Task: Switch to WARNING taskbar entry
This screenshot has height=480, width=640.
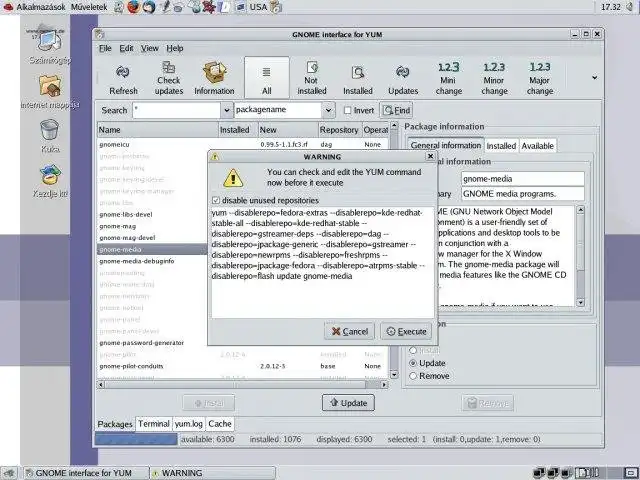Action: [212, 473]
